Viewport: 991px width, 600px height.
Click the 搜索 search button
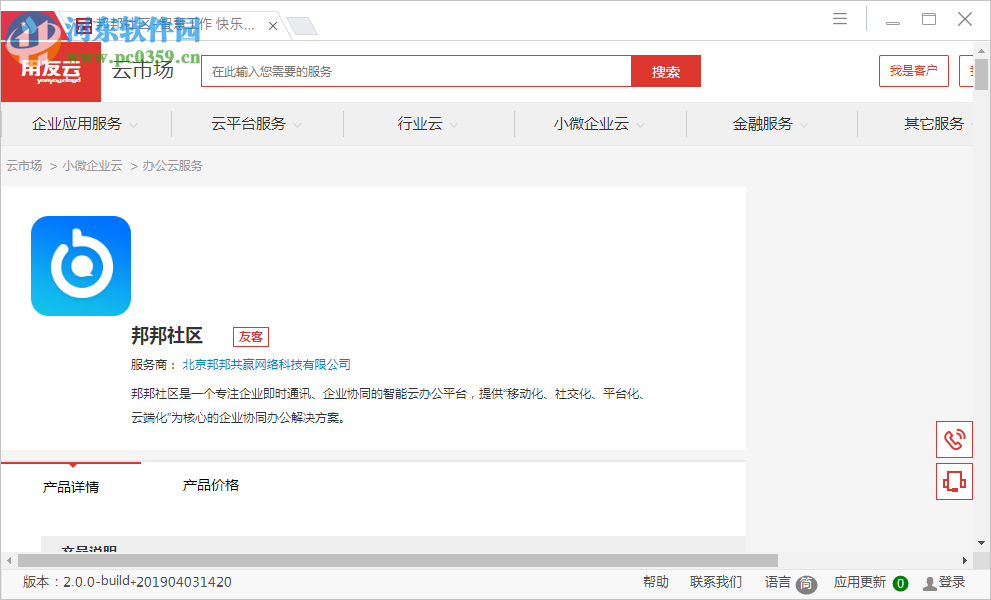click(x=665, y=71)
